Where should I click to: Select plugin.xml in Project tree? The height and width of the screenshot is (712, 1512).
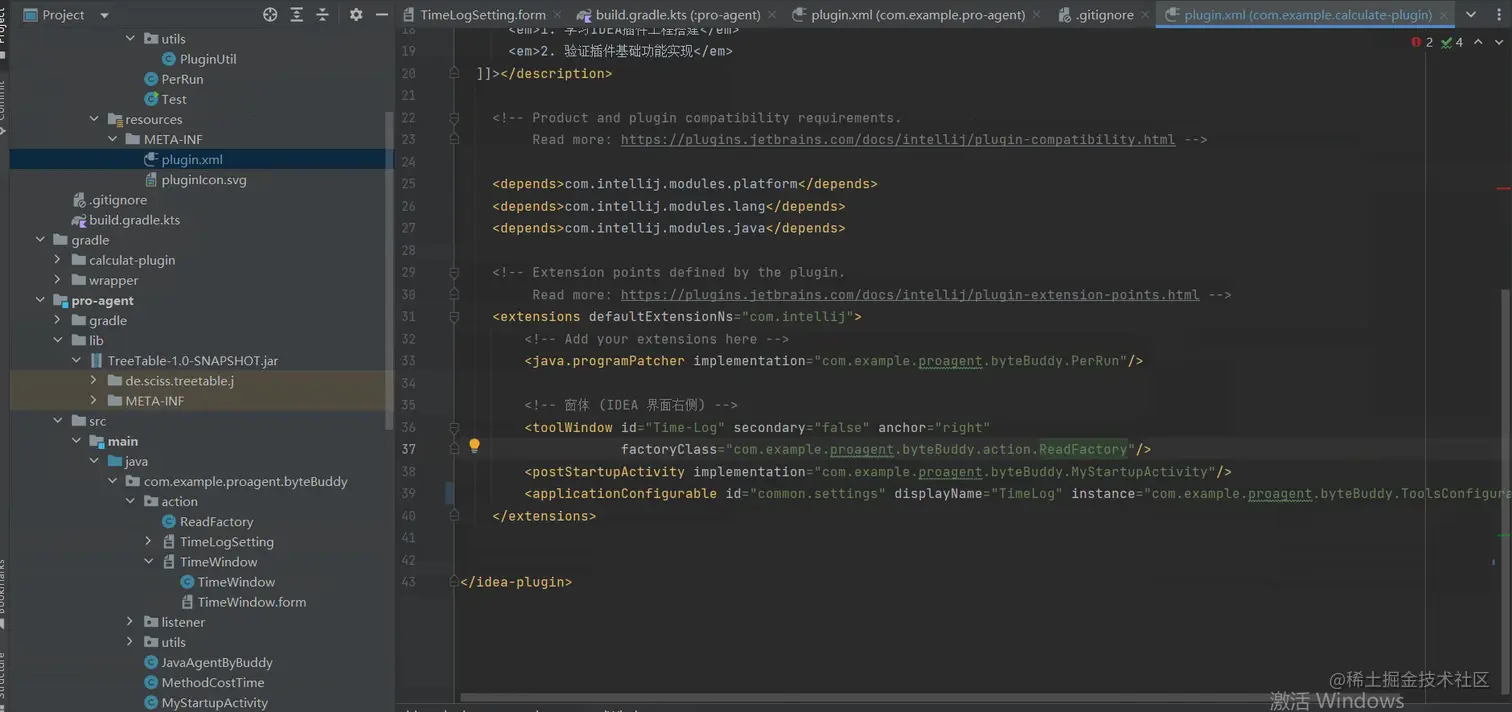pyautogui.click(x=192, y=159)
